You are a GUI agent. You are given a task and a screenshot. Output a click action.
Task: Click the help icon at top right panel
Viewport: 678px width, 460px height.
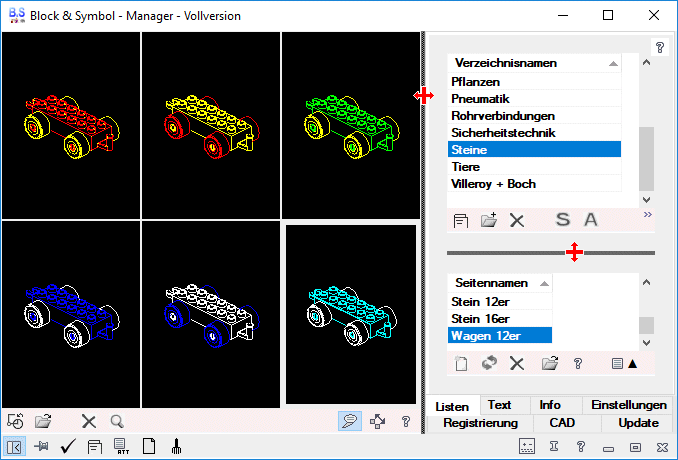660,47
